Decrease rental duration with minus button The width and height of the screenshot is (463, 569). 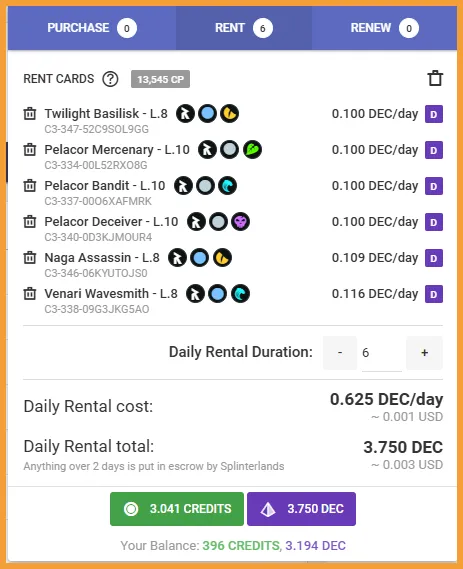[340, 353]
